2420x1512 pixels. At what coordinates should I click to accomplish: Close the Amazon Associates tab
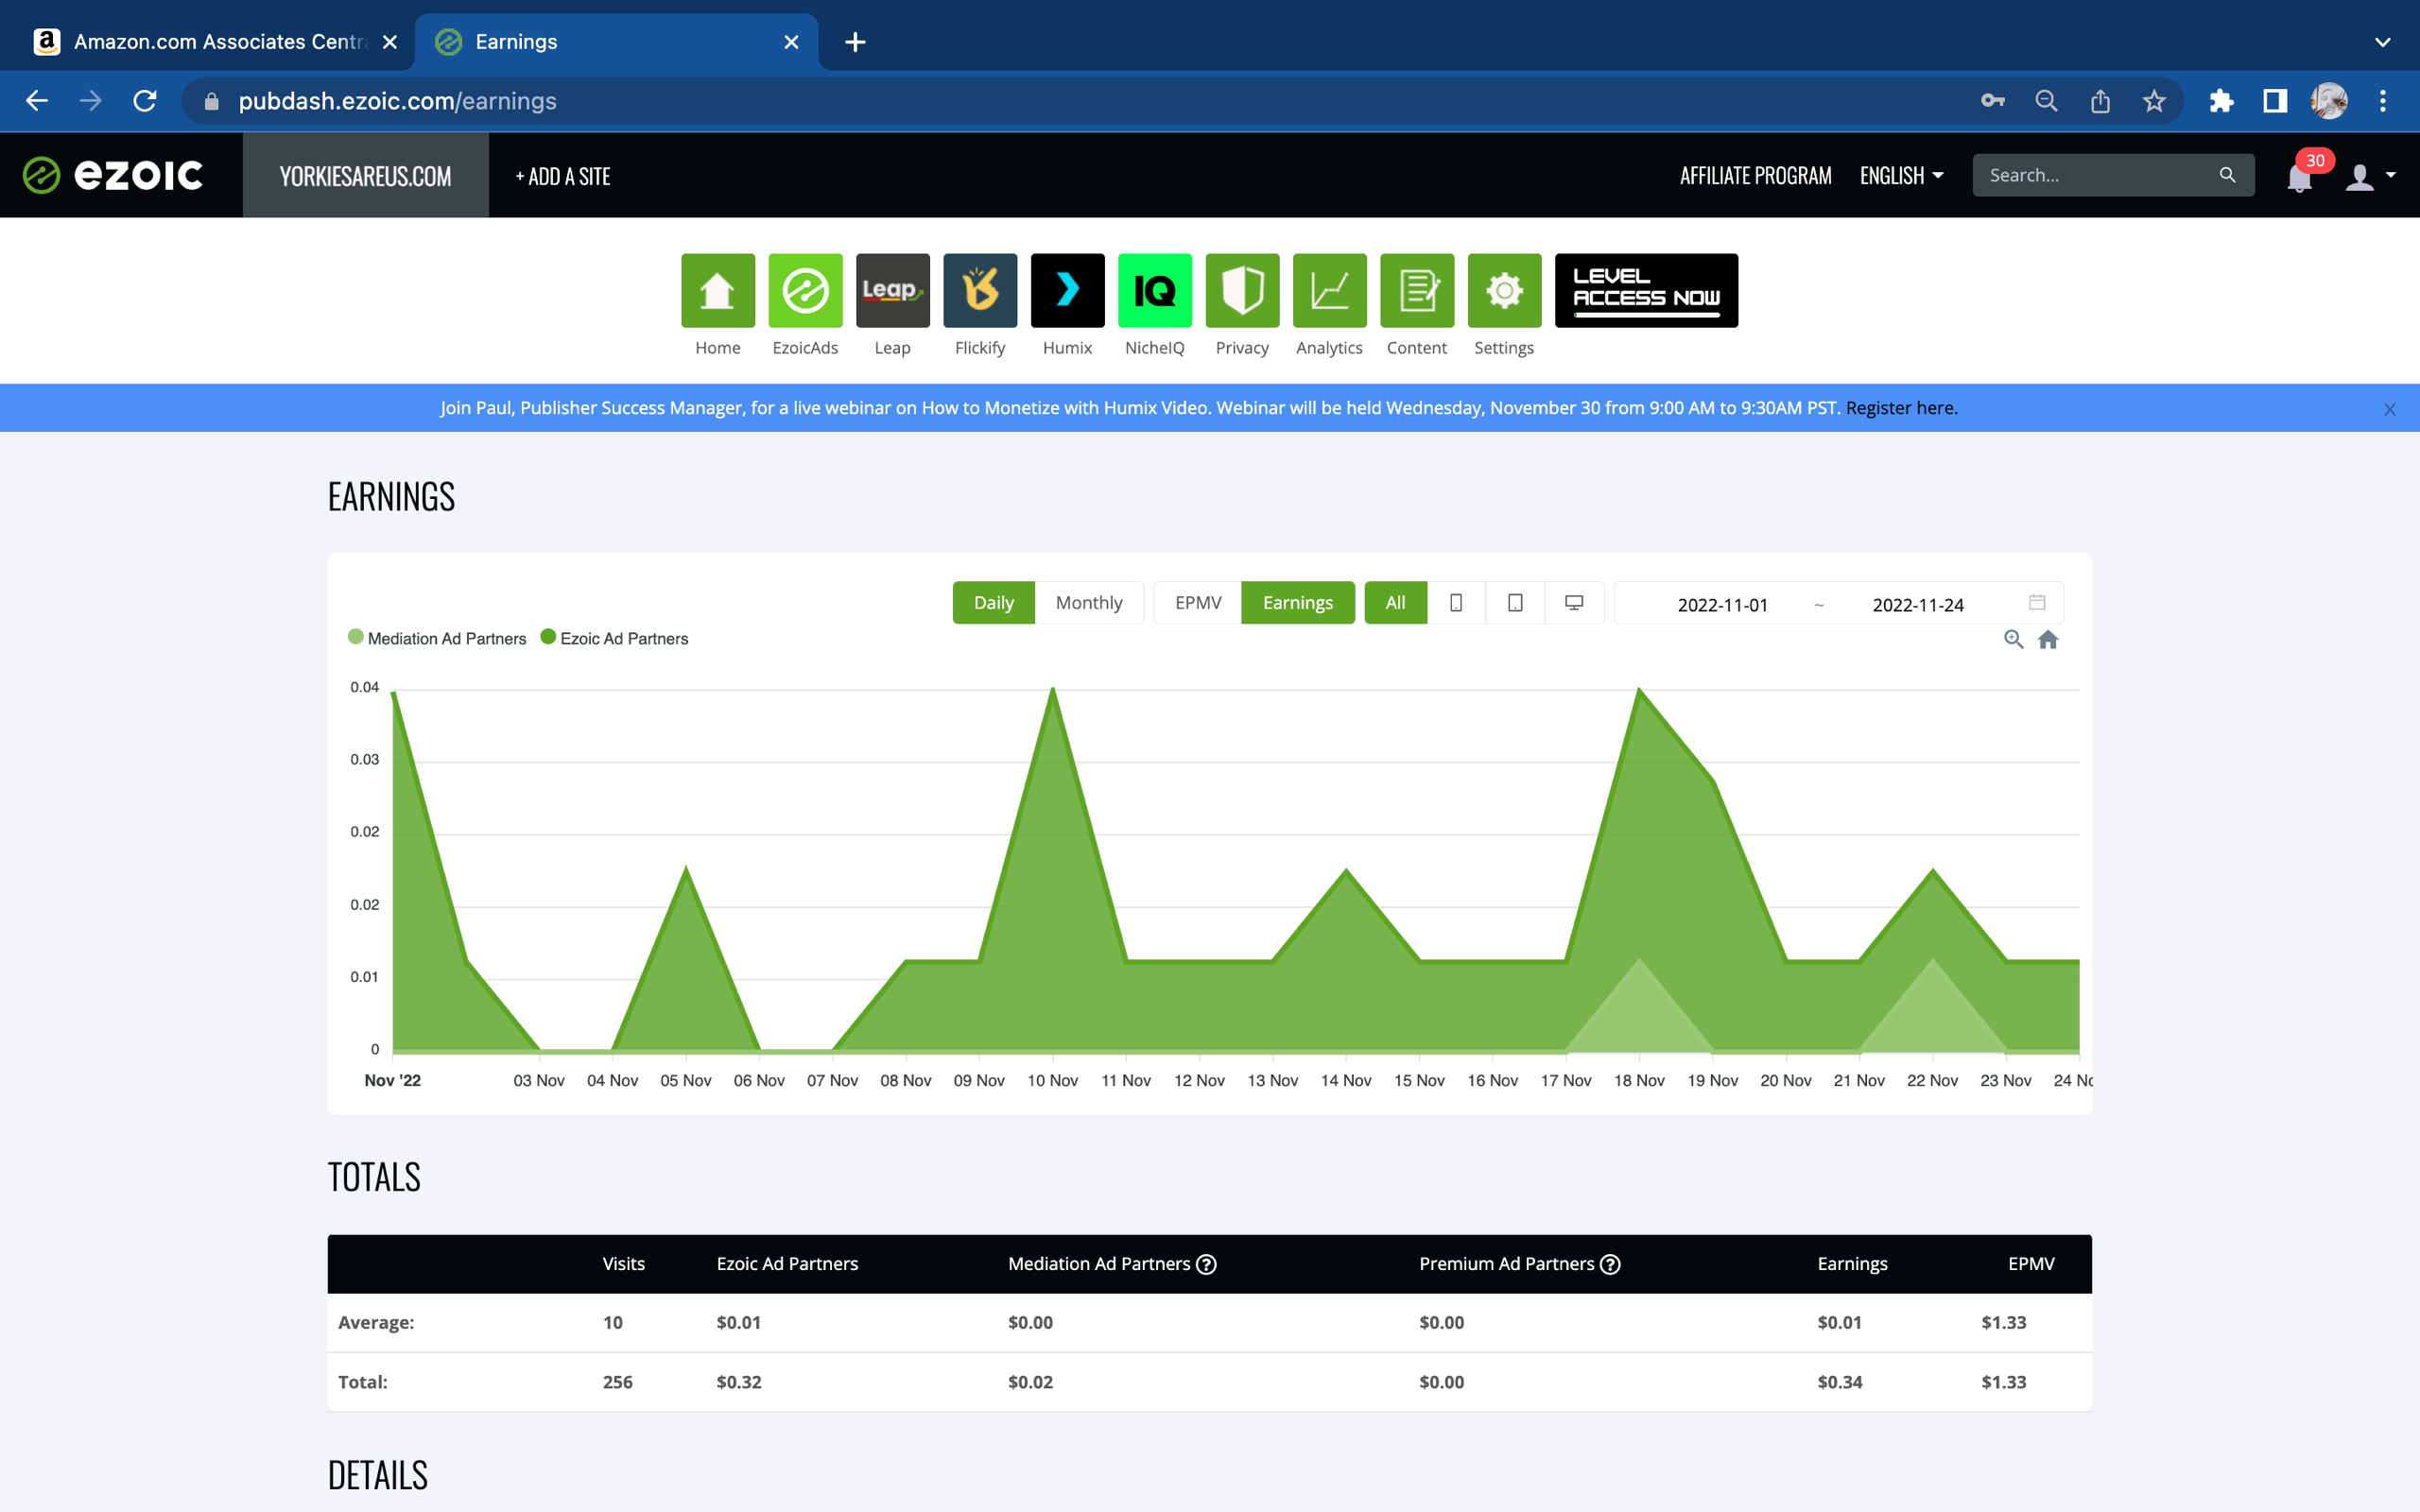[390, 42]
